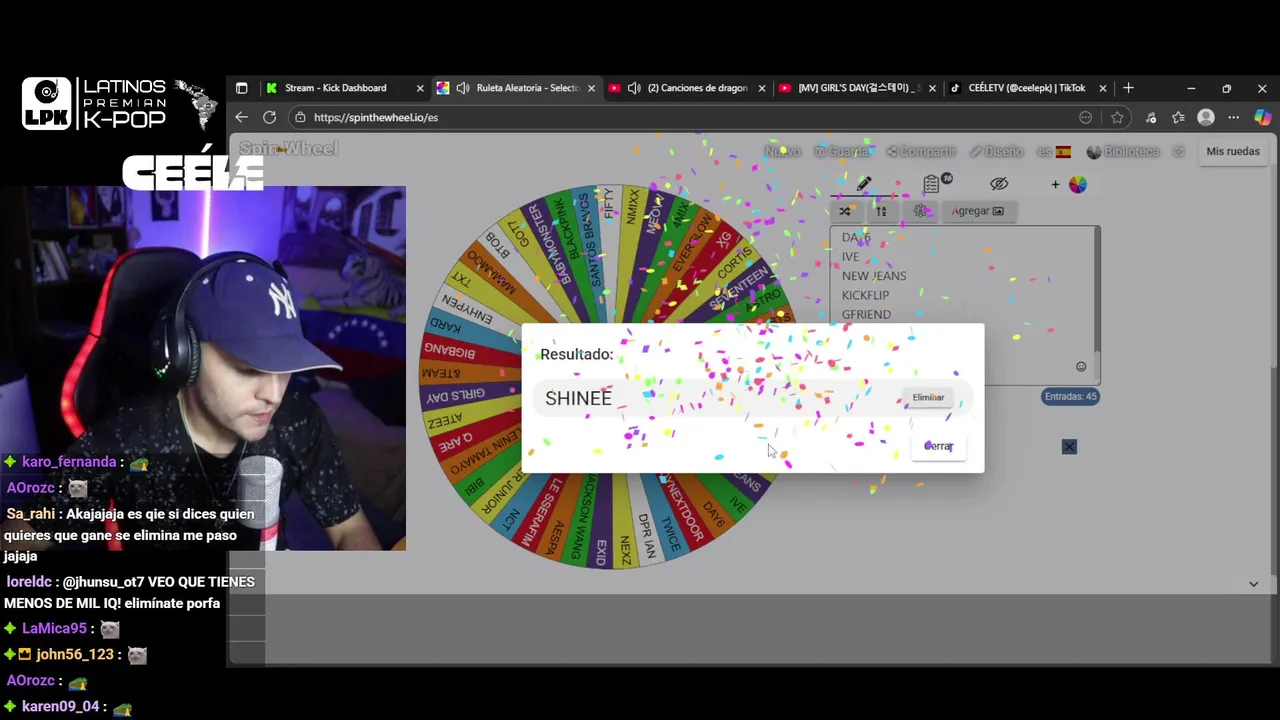Open the gear entry settings button

pyautogui.click(x=921, y=211)
